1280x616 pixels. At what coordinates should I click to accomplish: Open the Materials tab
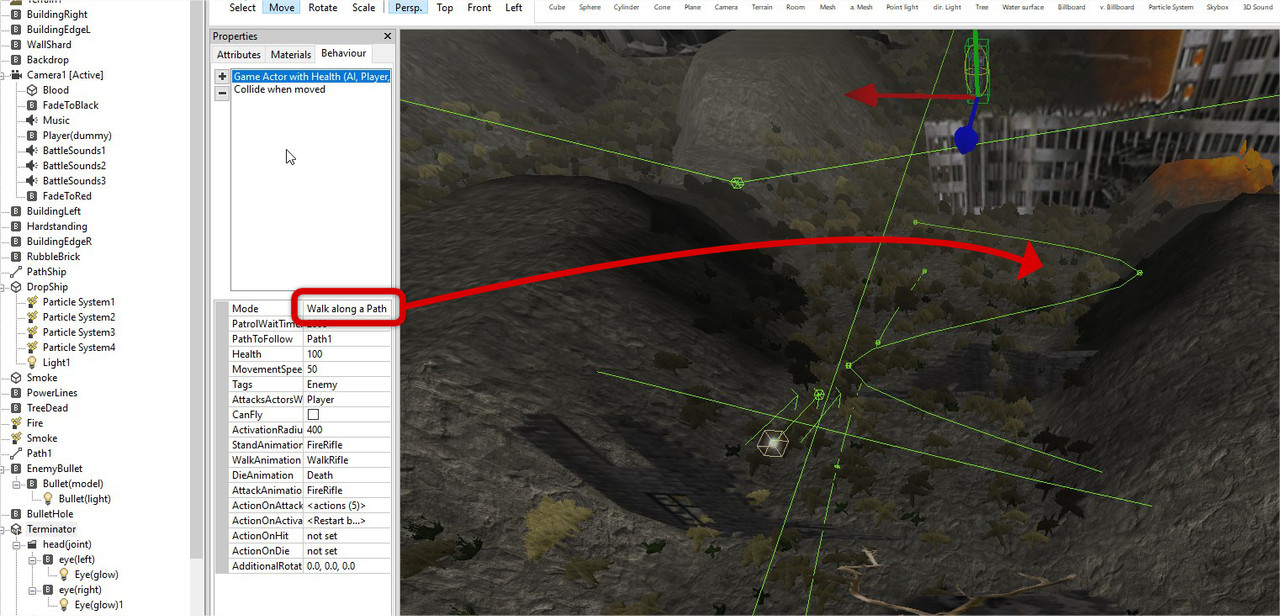pyautogui.click(x=290, y=54)
